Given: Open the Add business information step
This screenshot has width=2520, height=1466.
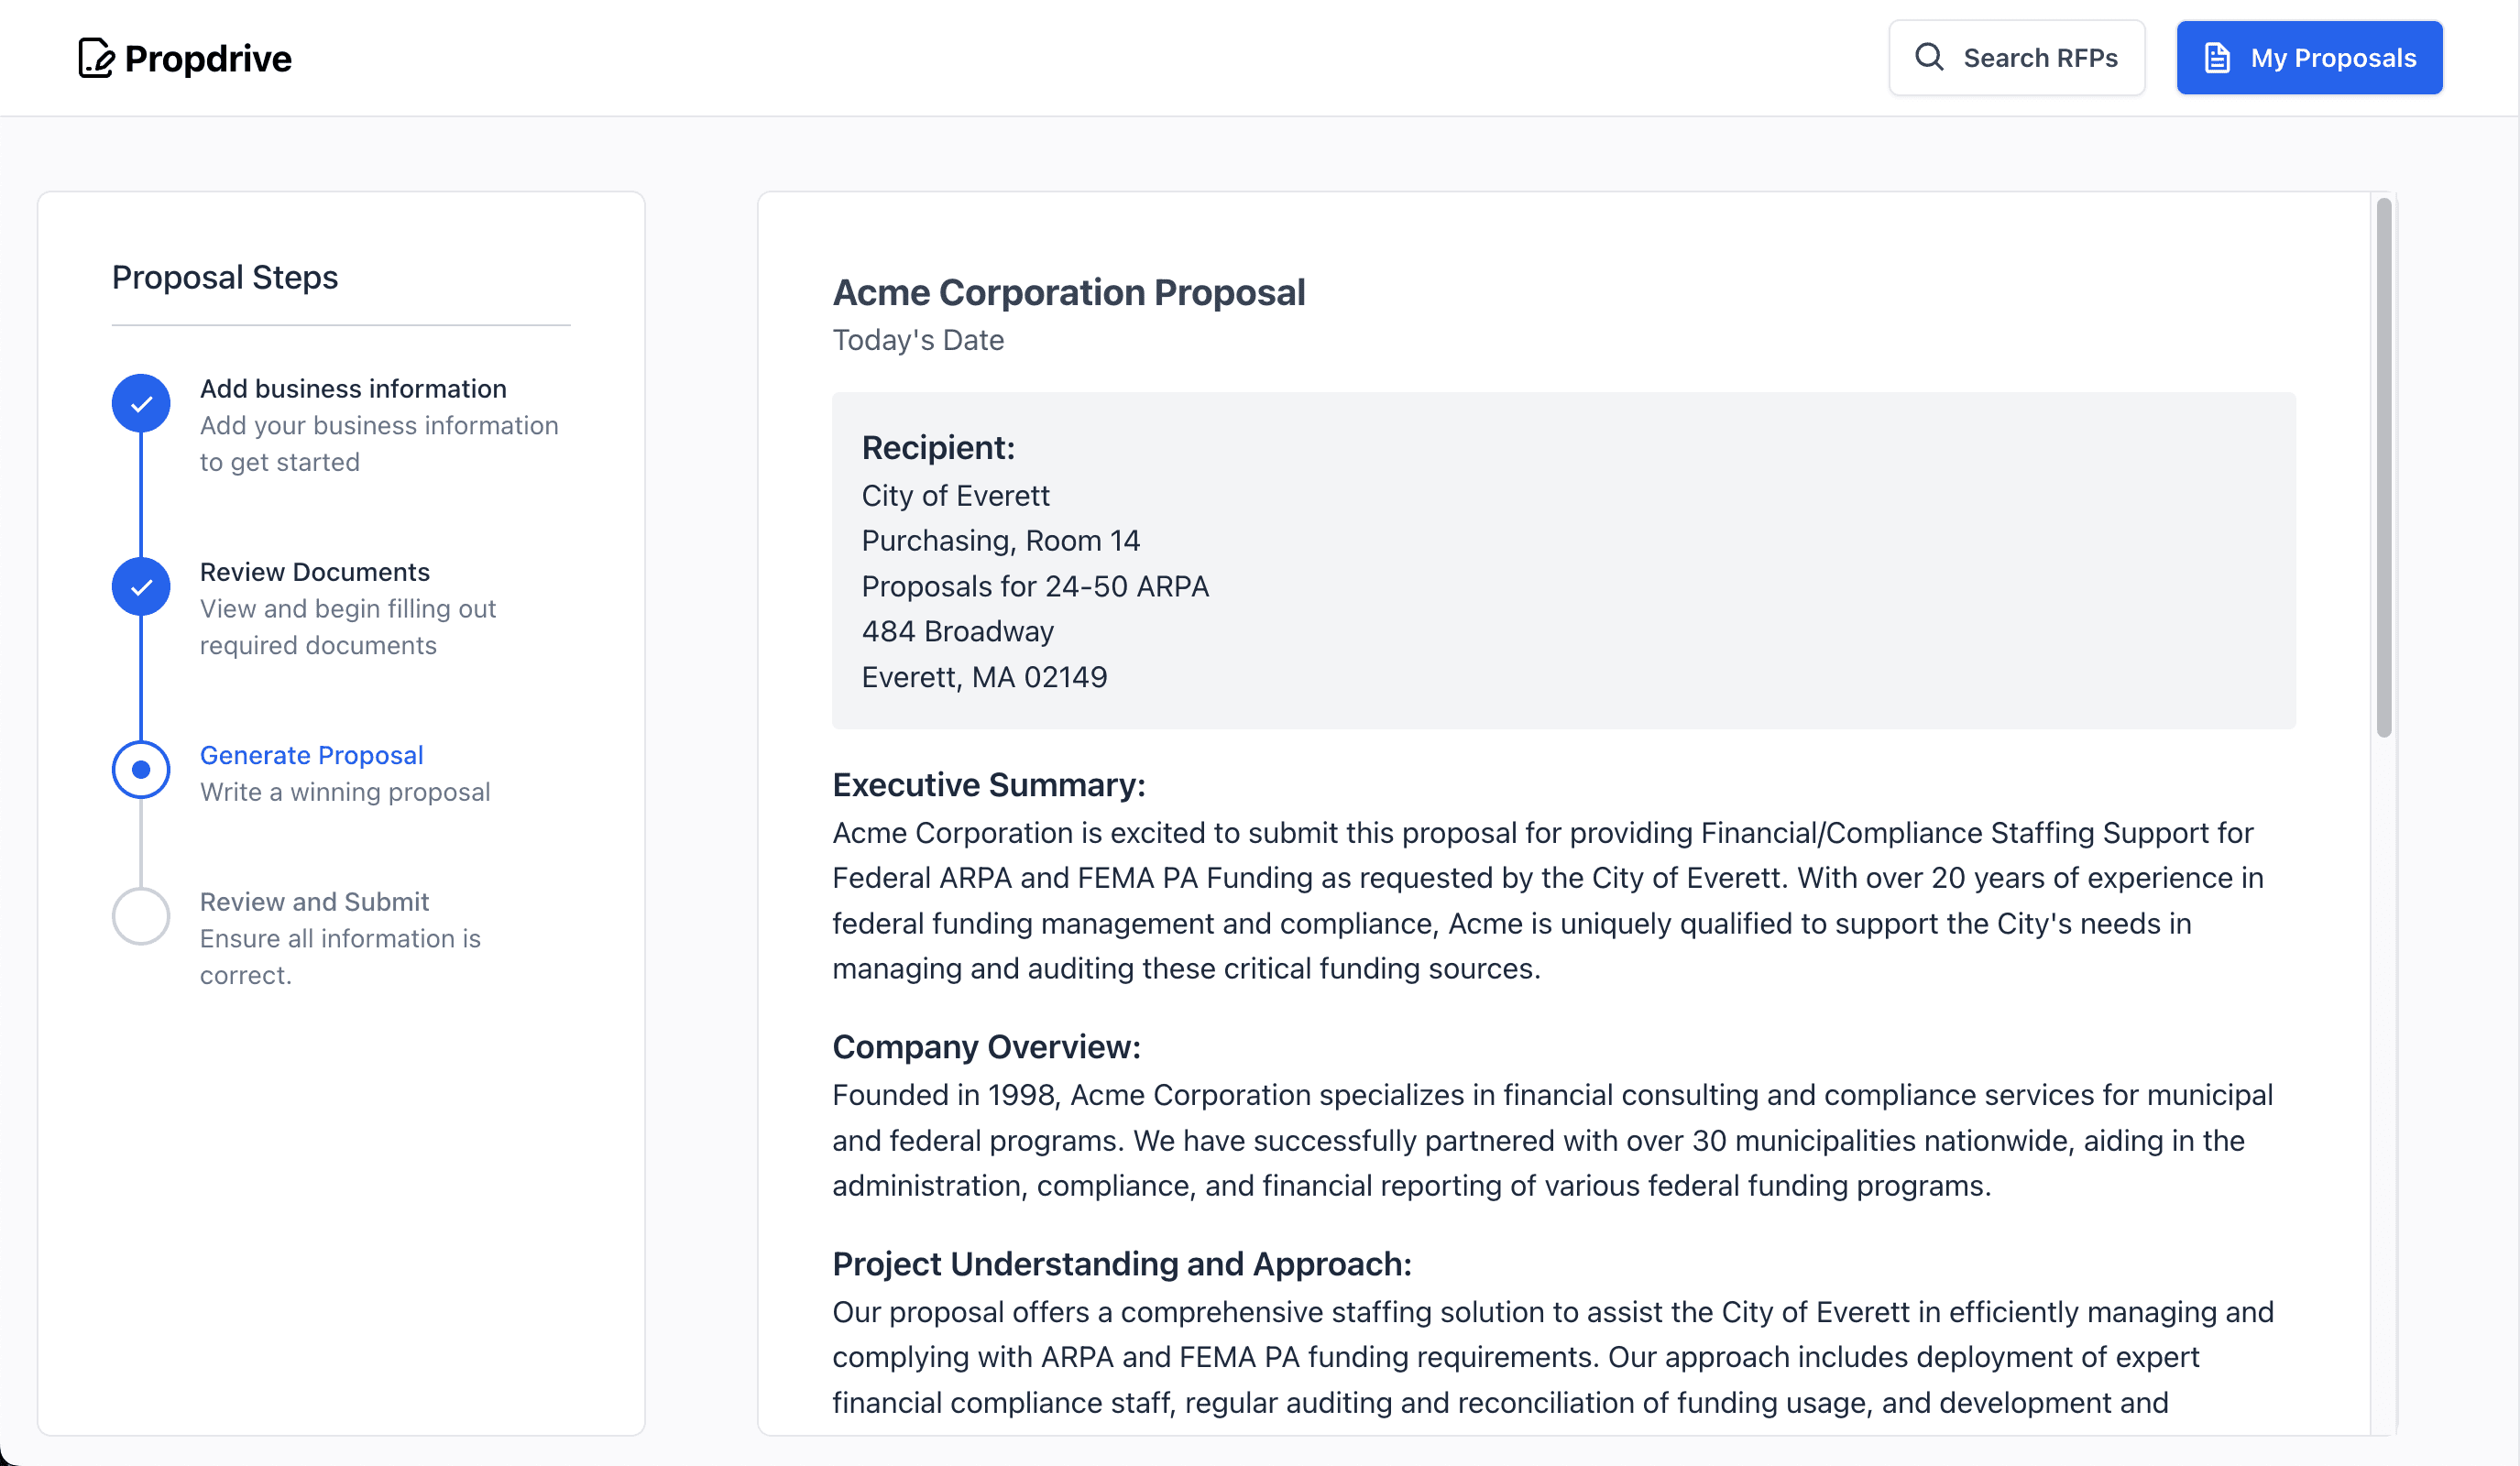Looking at the screenshot, I should [353, 389].
